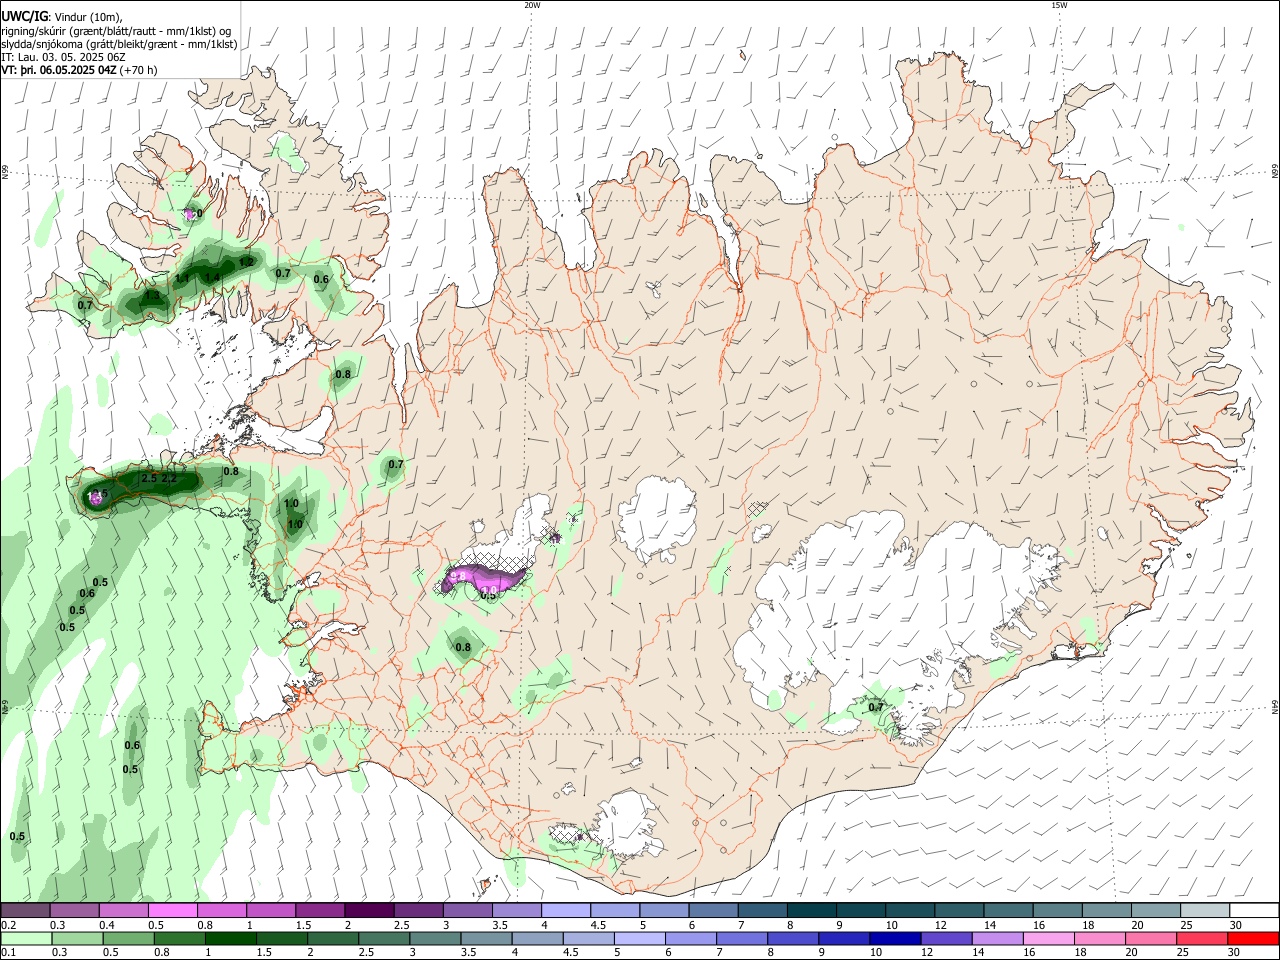Click the palest green rain swatch at 0.1
Image resolution: width=1280 pixels, height=960 pixels.
pos(27,938)
